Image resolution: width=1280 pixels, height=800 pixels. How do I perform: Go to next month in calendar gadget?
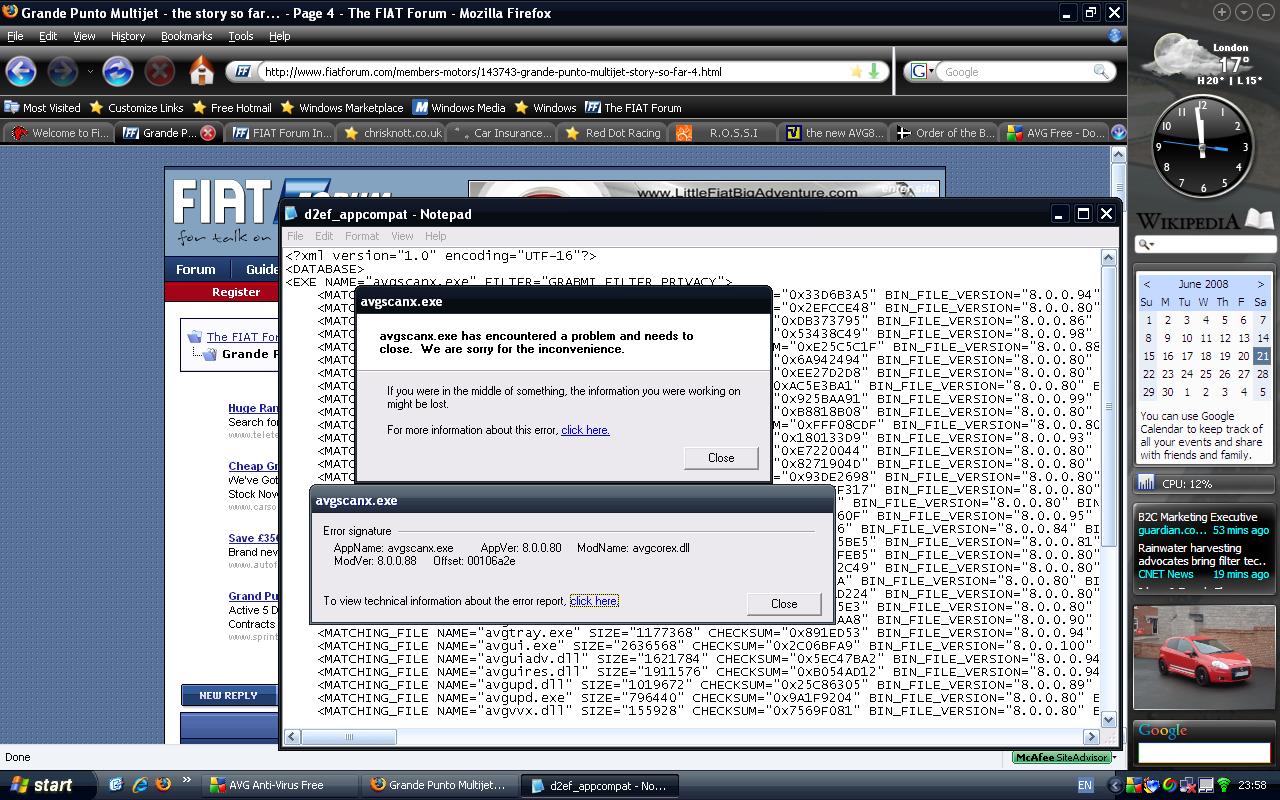[x=1260, y=284]
